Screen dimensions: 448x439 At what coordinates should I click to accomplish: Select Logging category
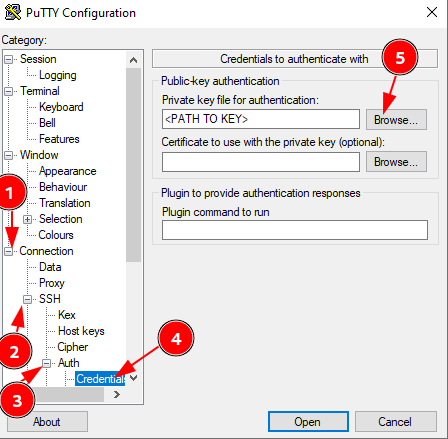pos(58,75)
